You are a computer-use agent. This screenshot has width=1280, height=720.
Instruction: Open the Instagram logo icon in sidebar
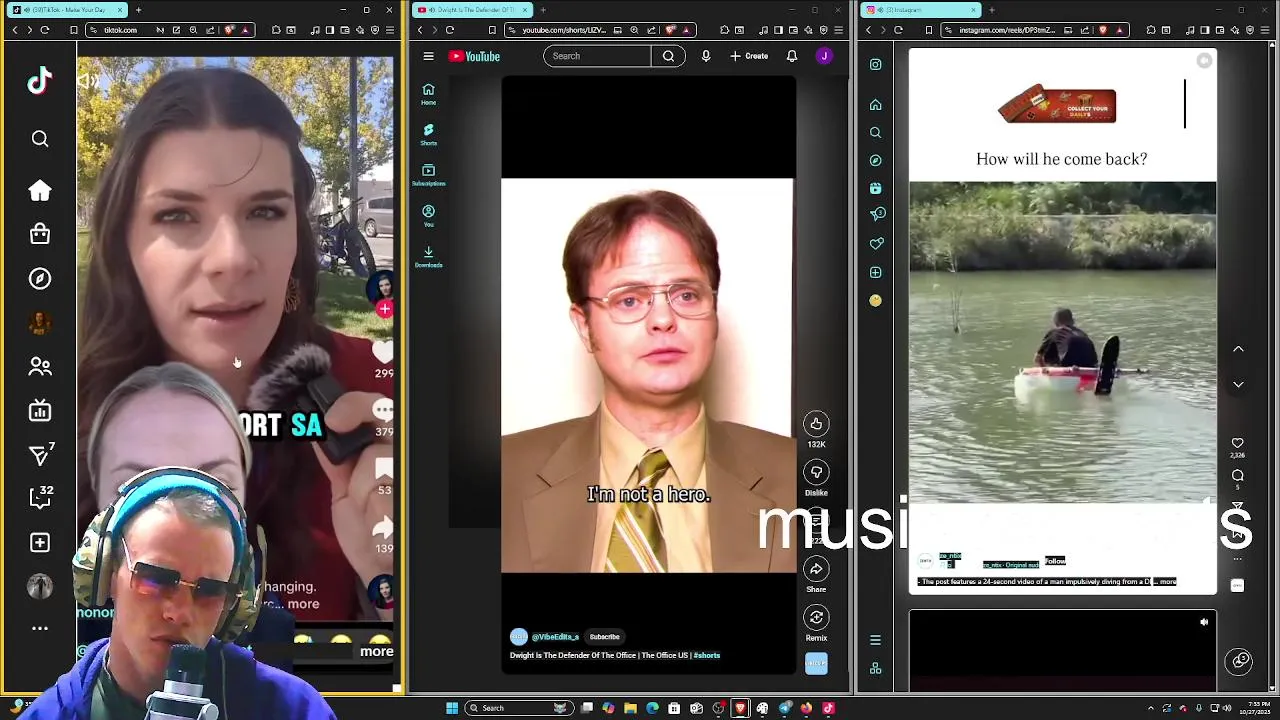tap(876, 65)
